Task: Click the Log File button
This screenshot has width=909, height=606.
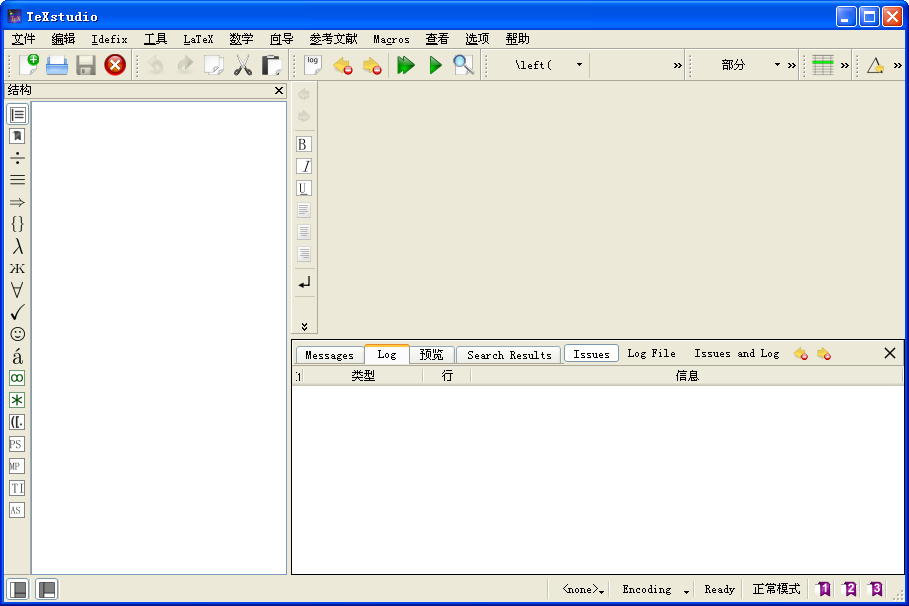Action: pyautogui.click(x=651, y=354)
